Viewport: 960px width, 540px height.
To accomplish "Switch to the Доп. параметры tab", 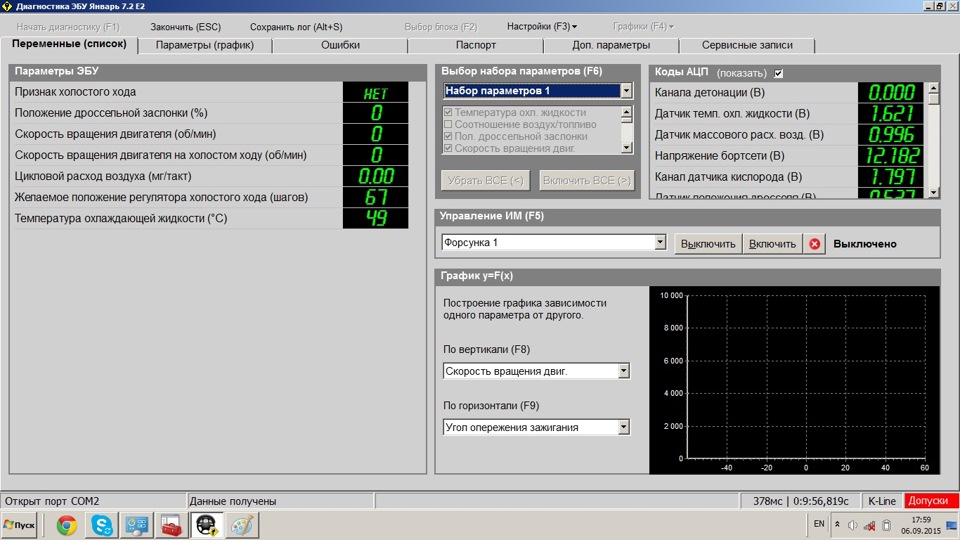I will point(611,45).
